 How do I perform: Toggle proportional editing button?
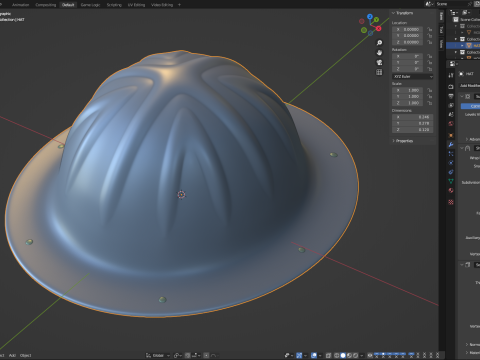click(206, 355)
